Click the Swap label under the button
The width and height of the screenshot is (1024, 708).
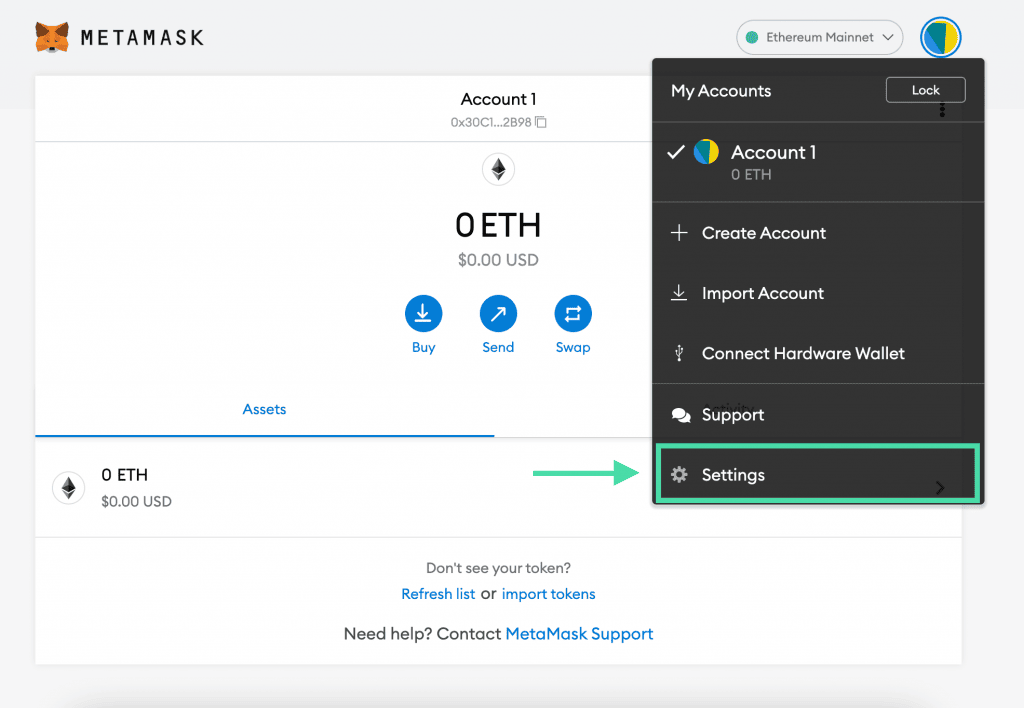(x=573, y=347)
